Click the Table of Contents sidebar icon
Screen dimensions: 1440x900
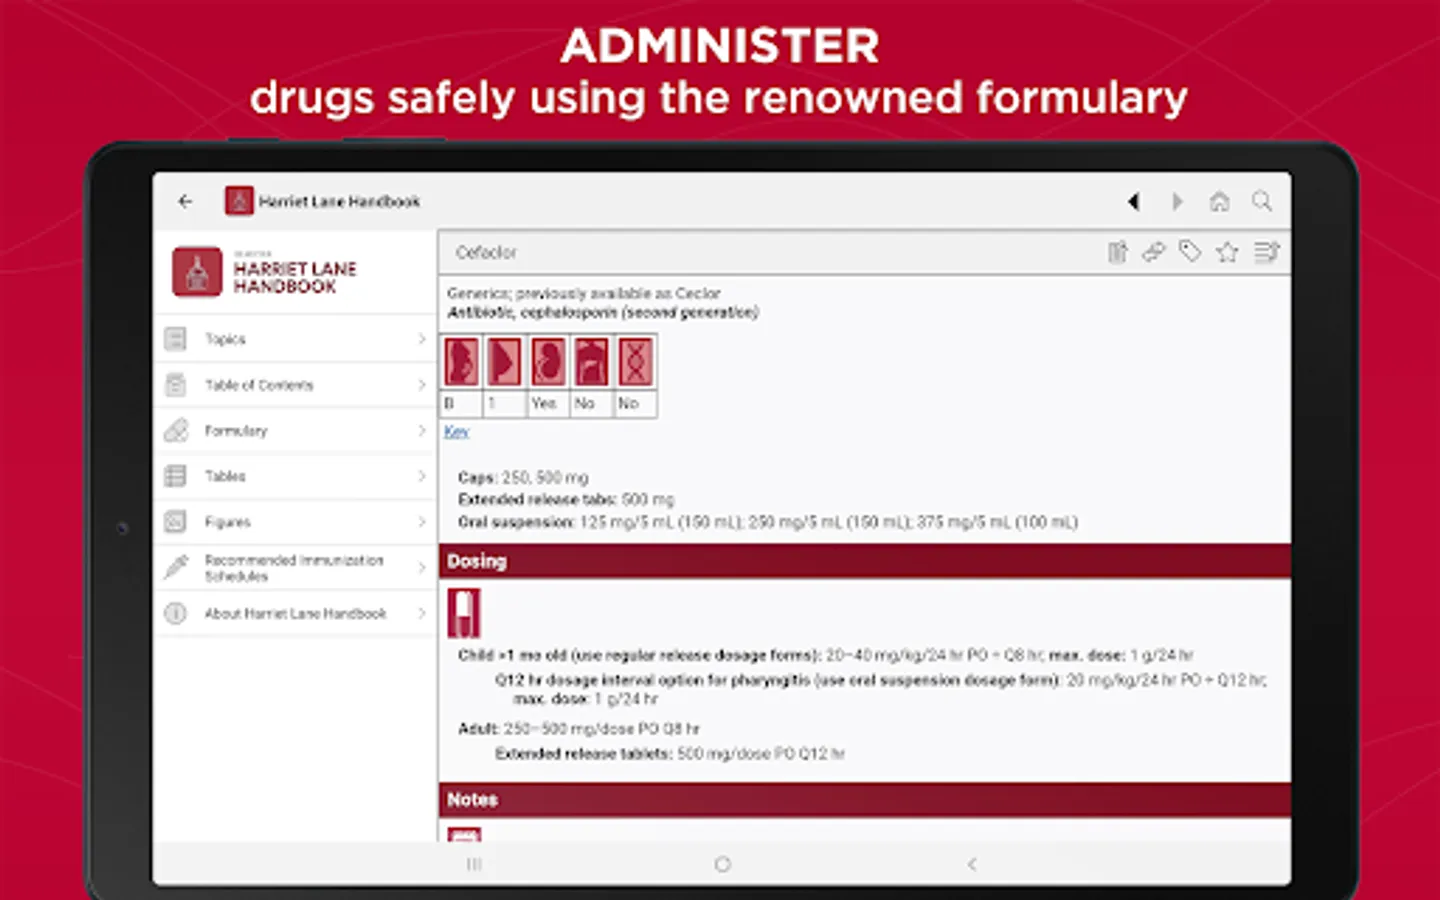[x=175, y=384]
